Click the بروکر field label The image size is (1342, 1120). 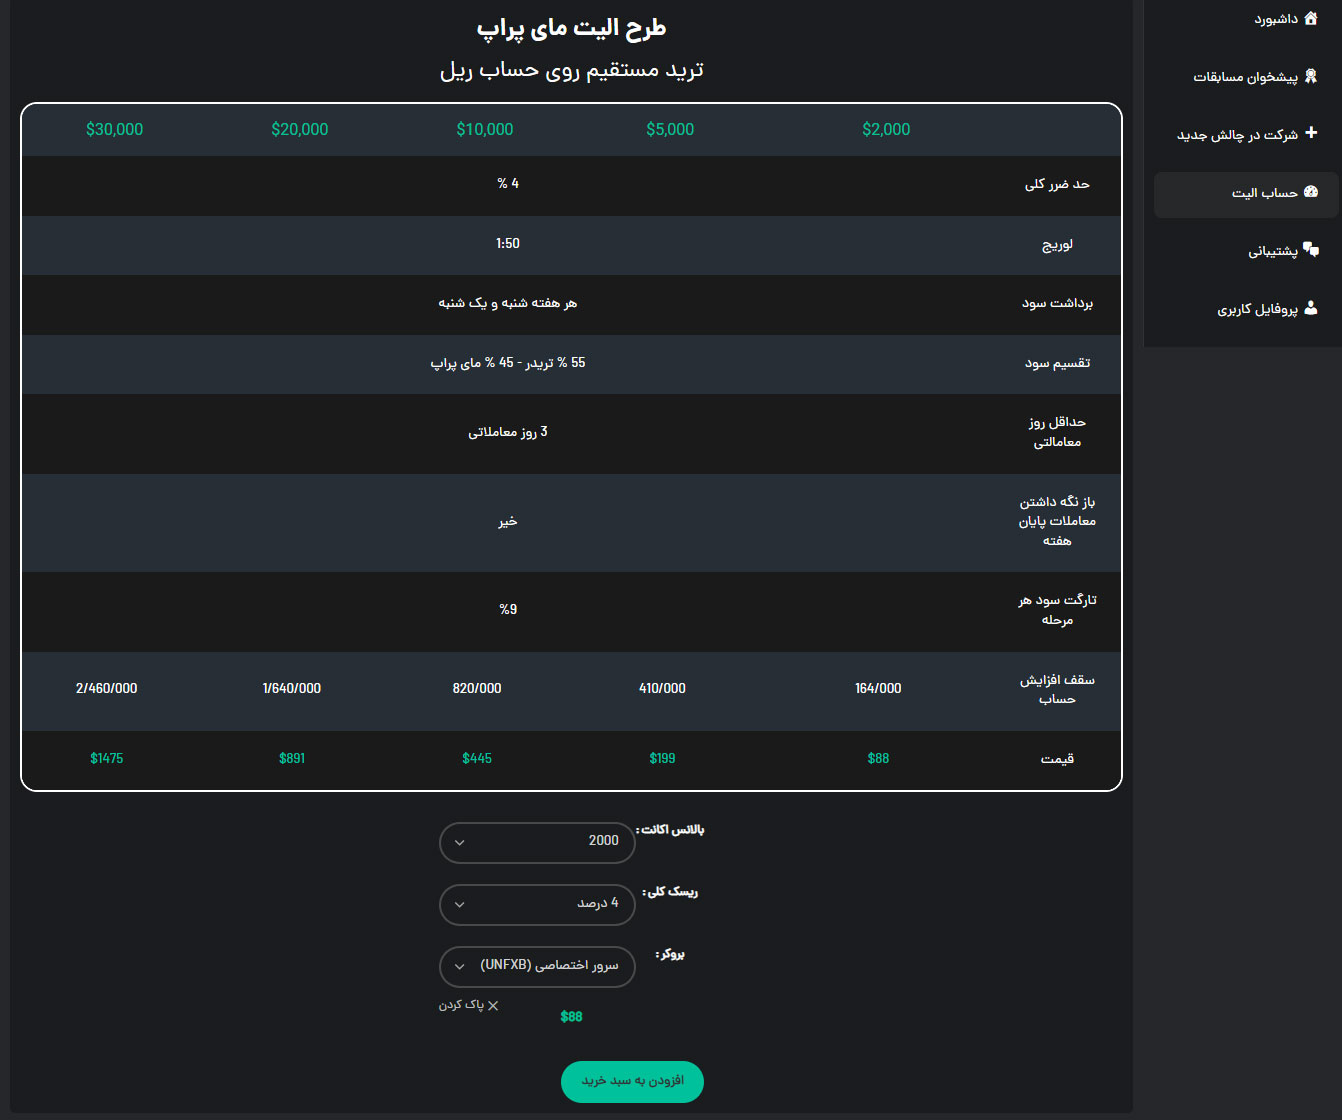pyautogui.click(x=670, y=955)
